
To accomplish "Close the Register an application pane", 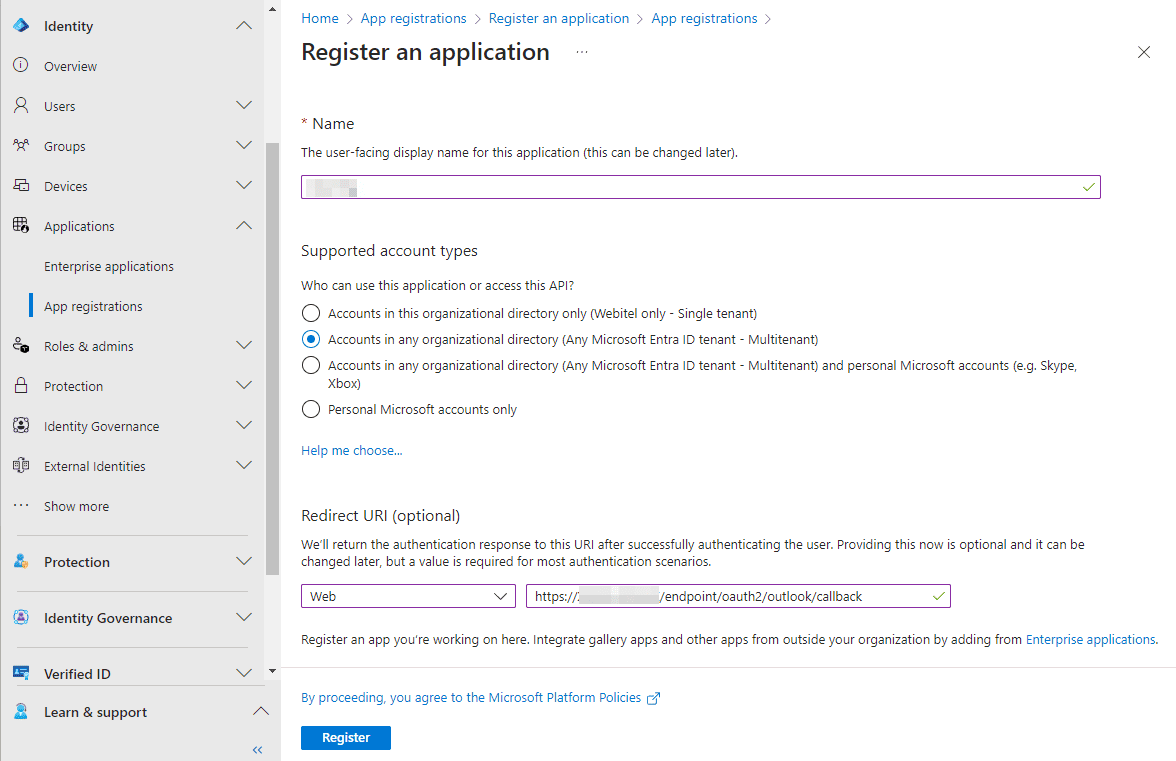I will pos(1144,52).
